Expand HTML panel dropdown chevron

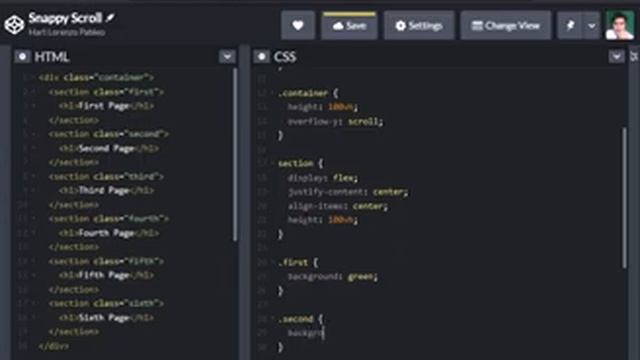coord(227,56)
